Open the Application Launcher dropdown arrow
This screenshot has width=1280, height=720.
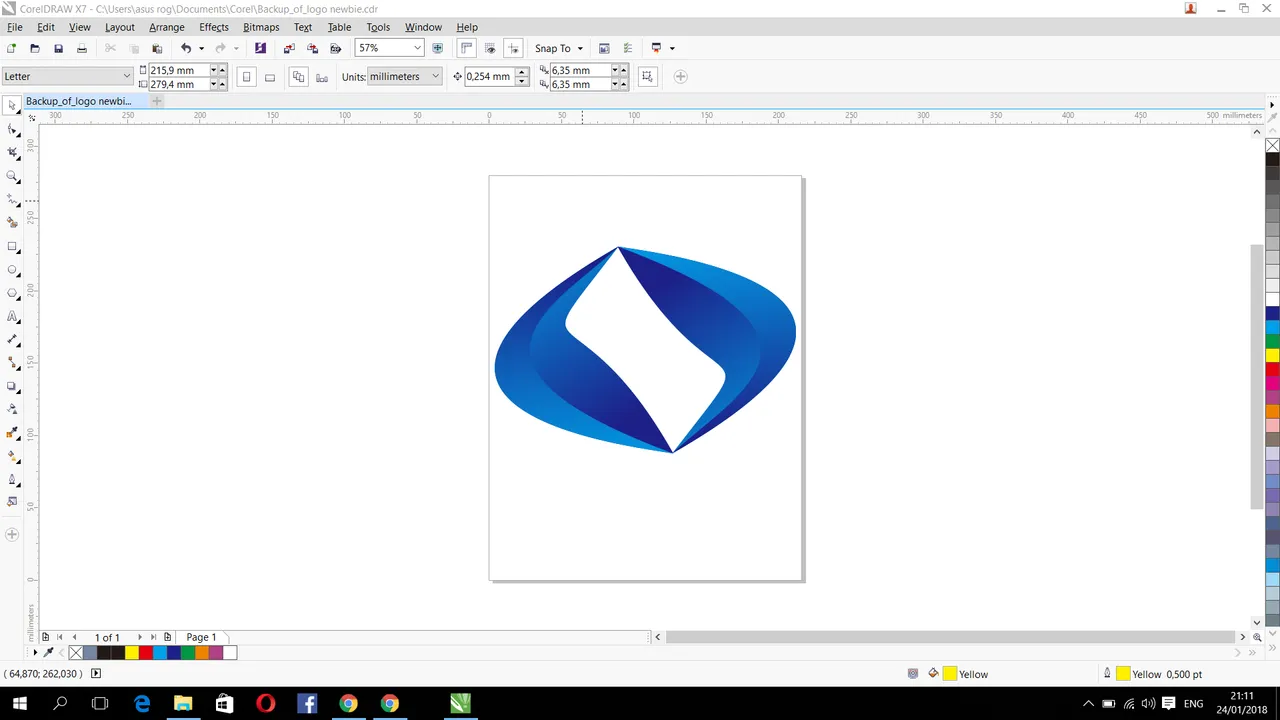coord(672,48)
